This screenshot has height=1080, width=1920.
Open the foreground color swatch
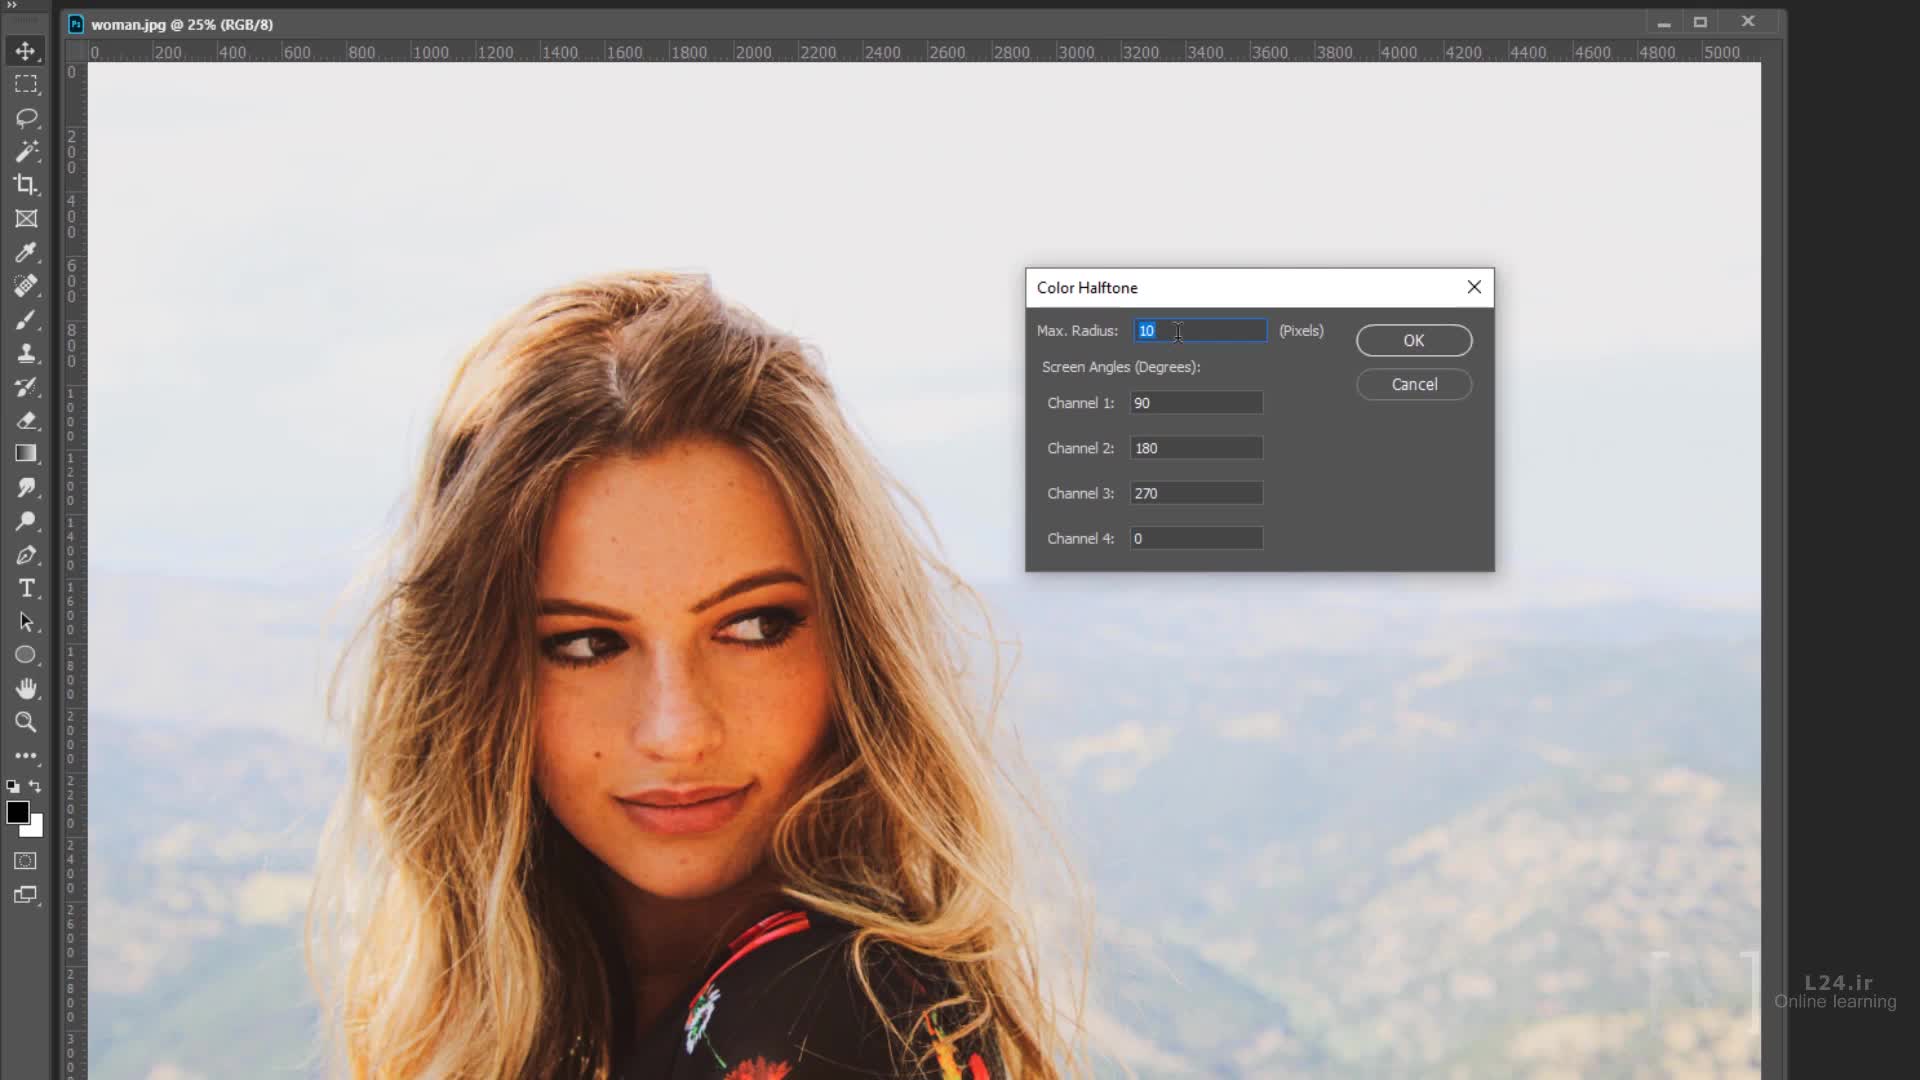(x=17, y=812)
